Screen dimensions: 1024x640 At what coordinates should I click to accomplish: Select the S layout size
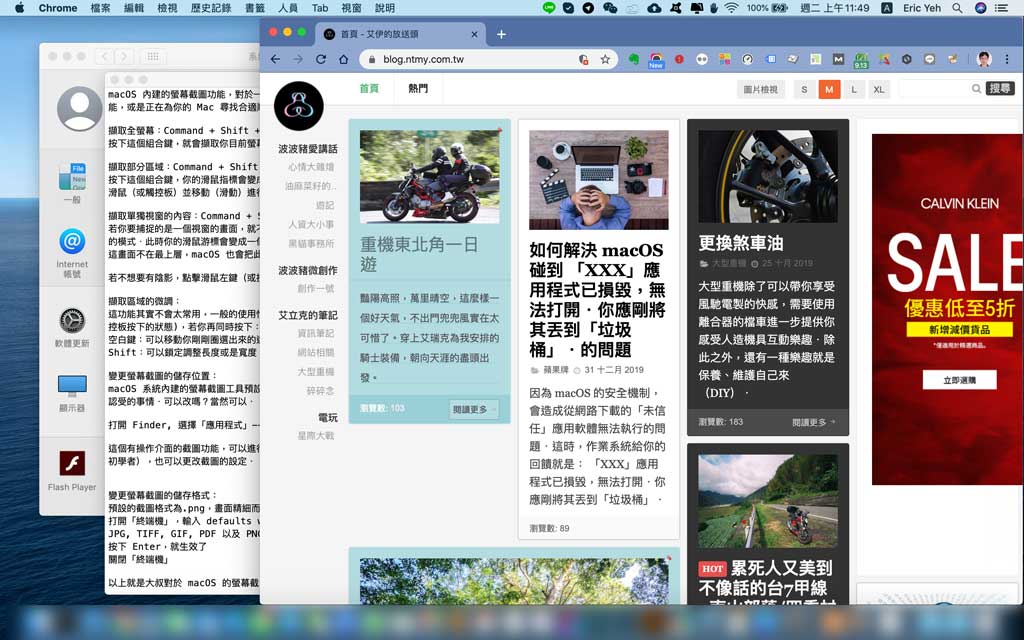click(804, 89)
